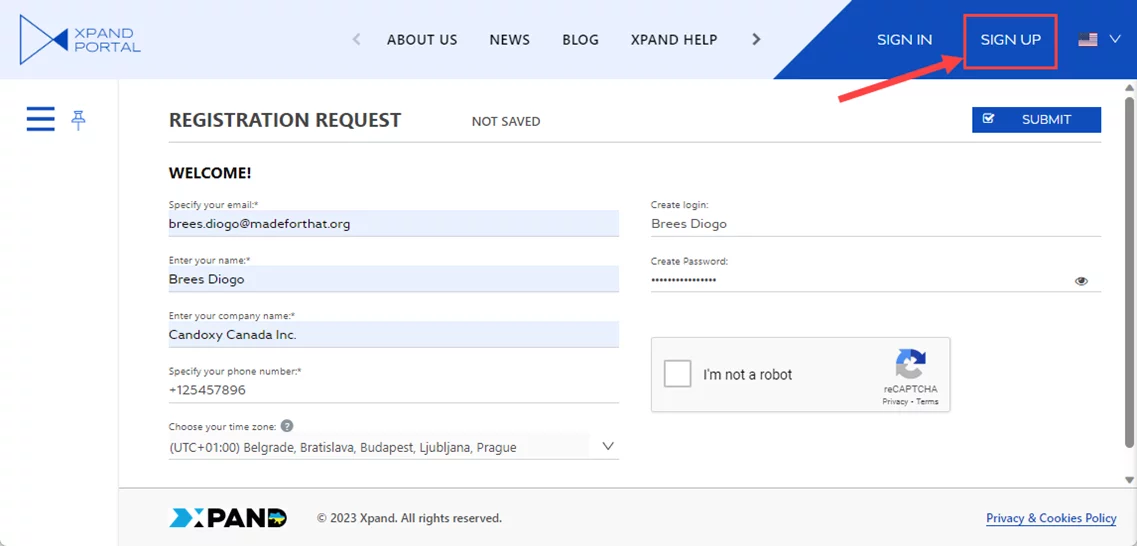Open the About Us menu item
1137x546 pixels.
click(x=422, y=40)
